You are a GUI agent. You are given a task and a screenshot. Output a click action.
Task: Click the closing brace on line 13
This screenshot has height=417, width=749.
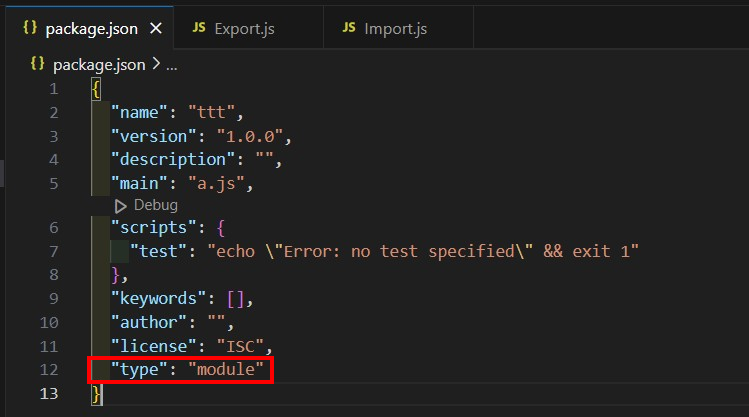point(96,394)
